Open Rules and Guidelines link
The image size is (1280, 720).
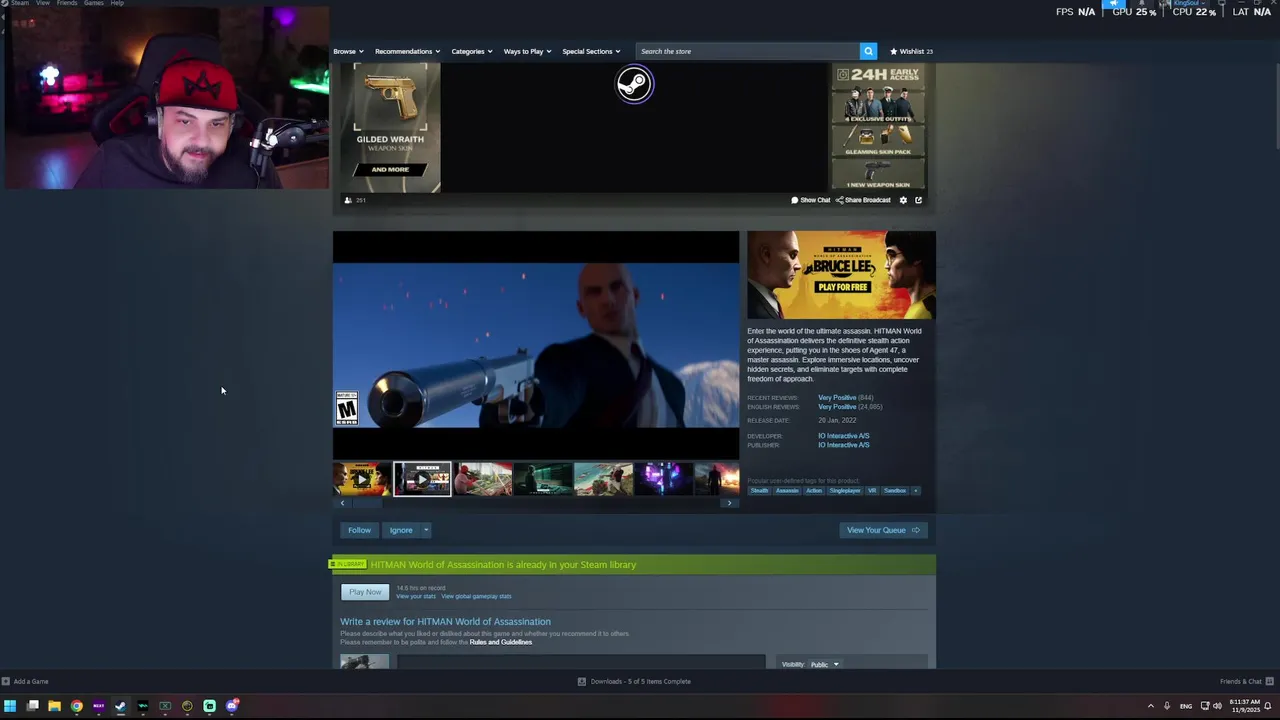[x=501, y=642]
